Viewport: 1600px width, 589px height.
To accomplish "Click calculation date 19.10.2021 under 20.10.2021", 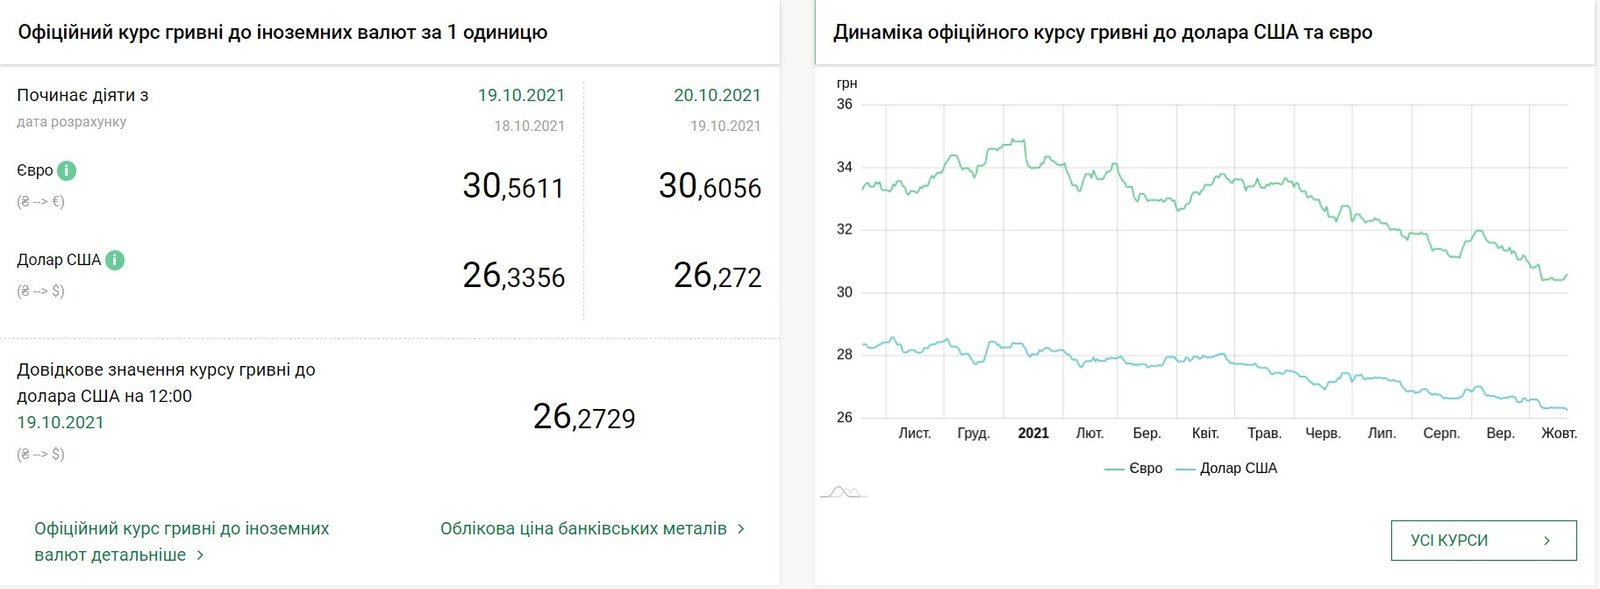I will (725, 126).
